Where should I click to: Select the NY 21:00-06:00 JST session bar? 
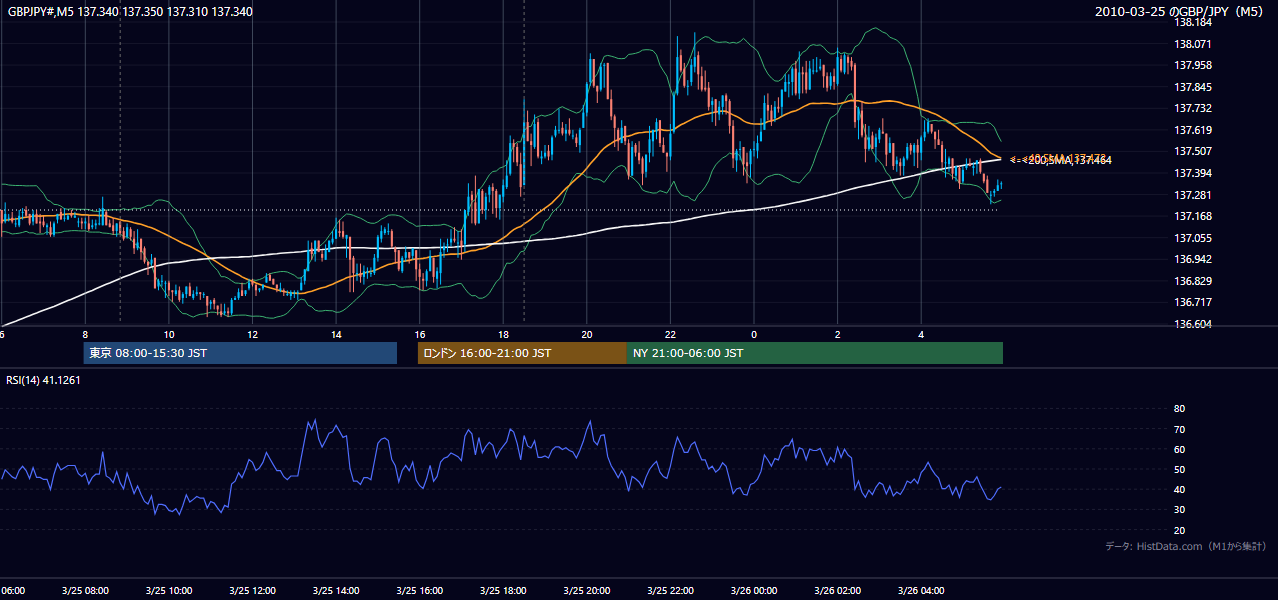click(x=815, y=353)
